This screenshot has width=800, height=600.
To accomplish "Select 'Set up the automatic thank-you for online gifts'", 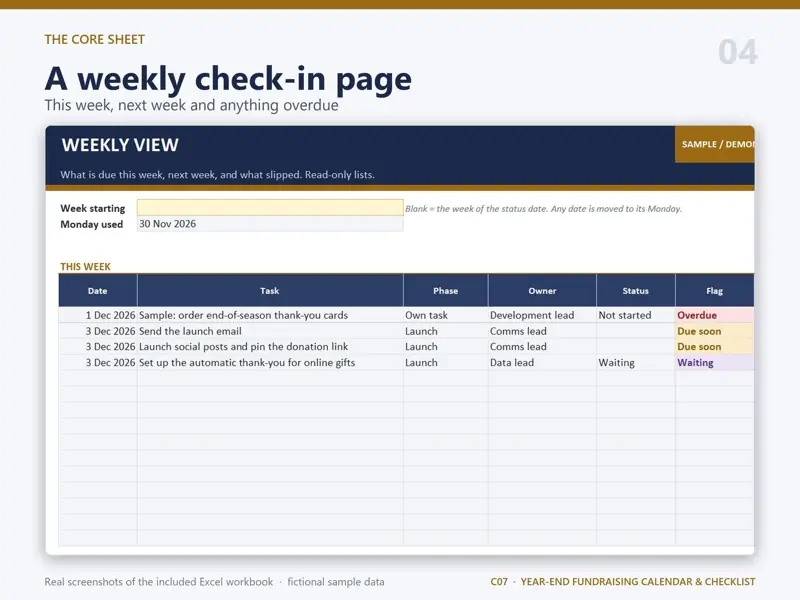I will tap(270, 363).
